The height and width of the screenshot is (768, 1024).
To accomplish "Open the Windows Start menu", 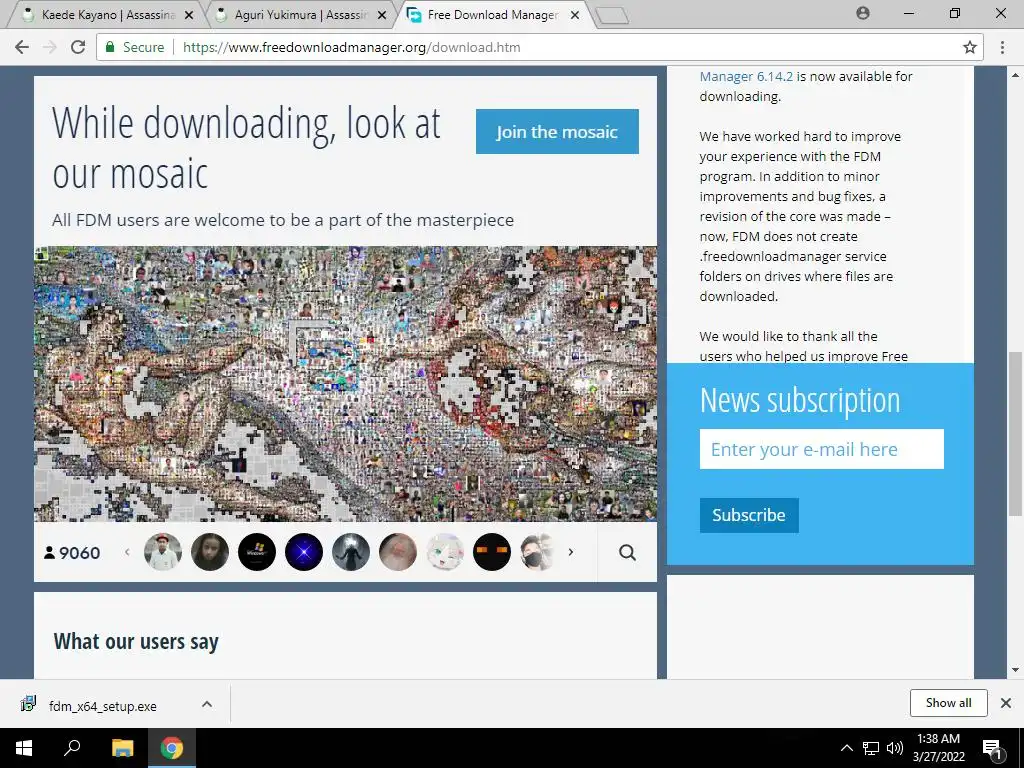I will tap(24, 748).
